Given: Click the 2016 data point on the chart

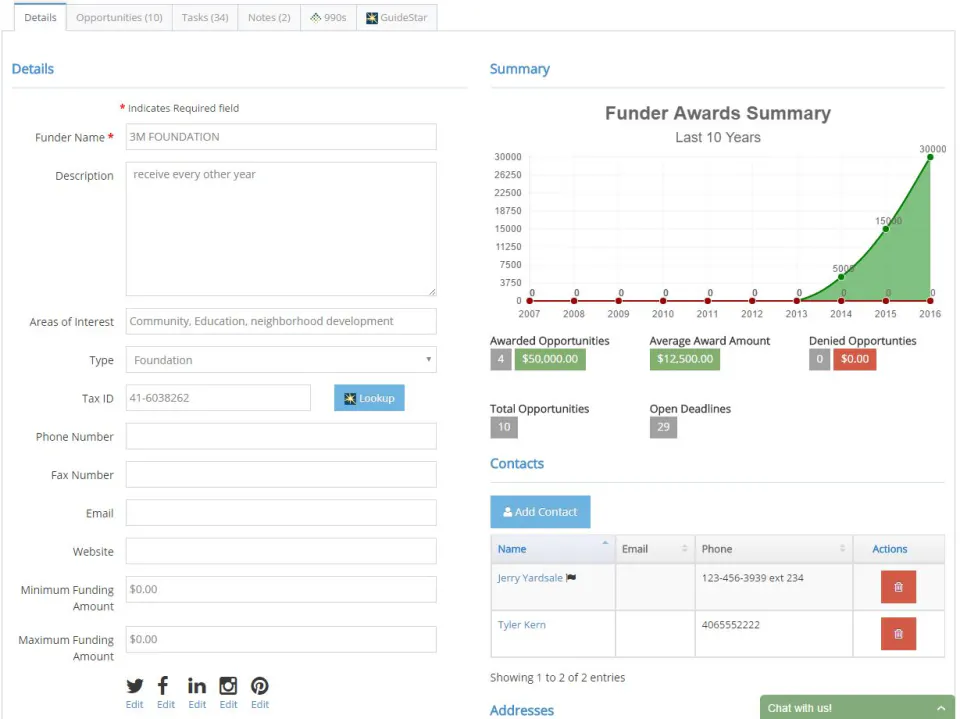Looking at the screenshot, I should click(x=930, y=157).
